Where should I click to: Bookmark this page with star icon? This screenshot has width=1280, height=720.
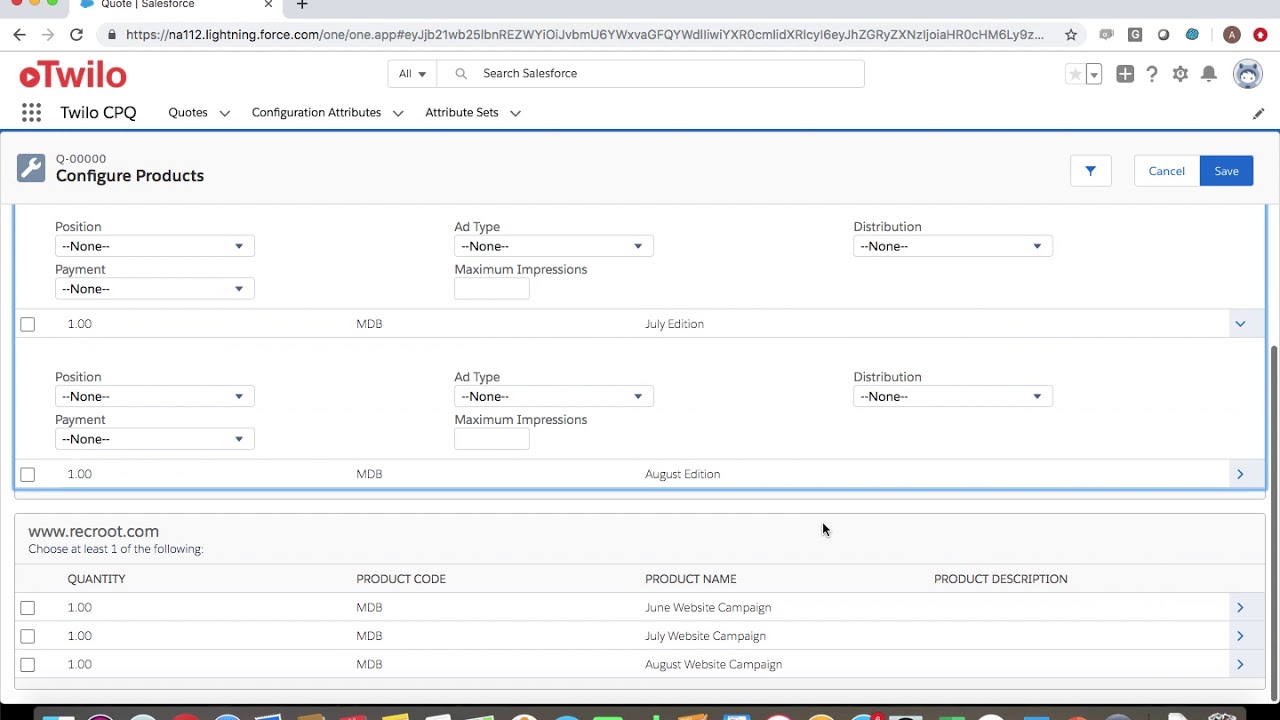point(1071,35)
